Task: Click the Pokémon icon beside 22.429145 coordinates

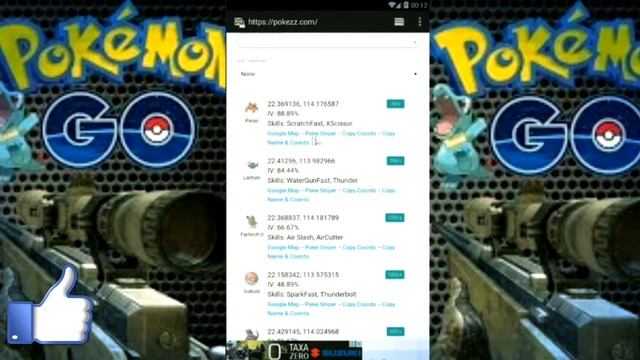Action: pyautogui.click(x=251, y=335)
